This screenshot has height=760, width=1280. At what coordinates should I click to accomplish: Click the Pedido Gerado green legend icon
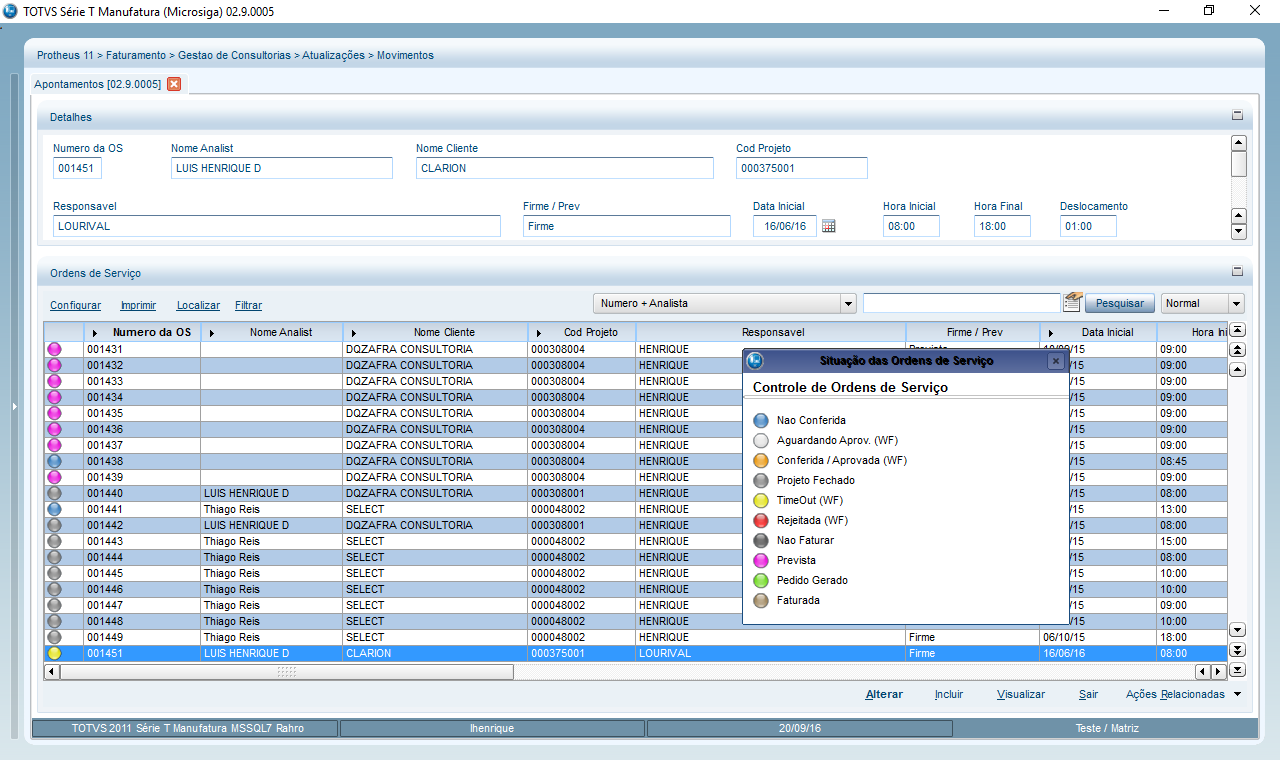pyautogui.click(x=761, y=581)
